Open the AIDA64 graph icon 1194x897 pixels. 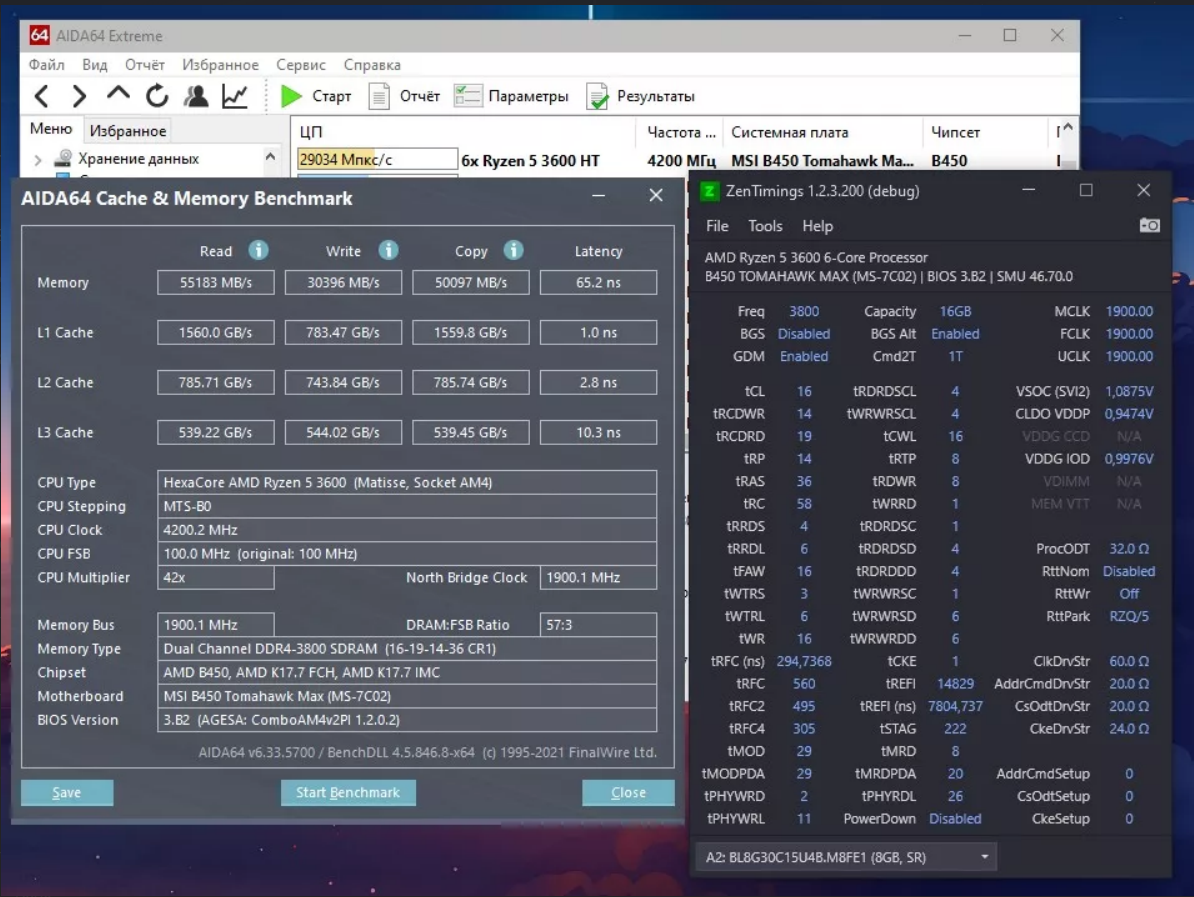235,96
